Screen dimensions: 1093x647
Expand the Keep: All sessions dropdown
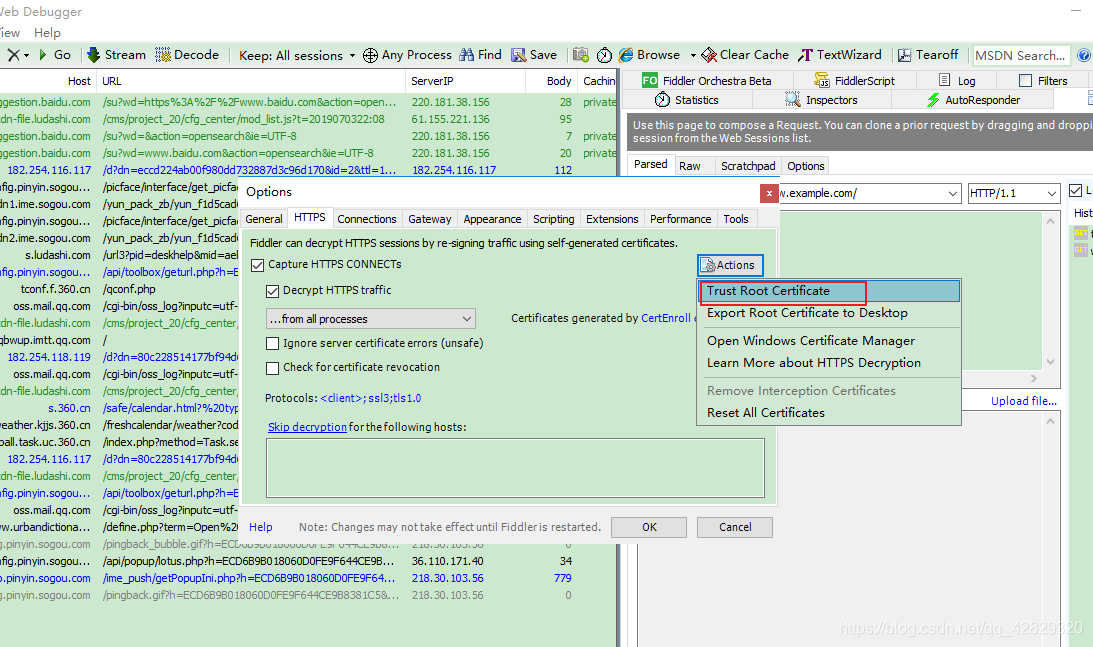pos(297,55)
